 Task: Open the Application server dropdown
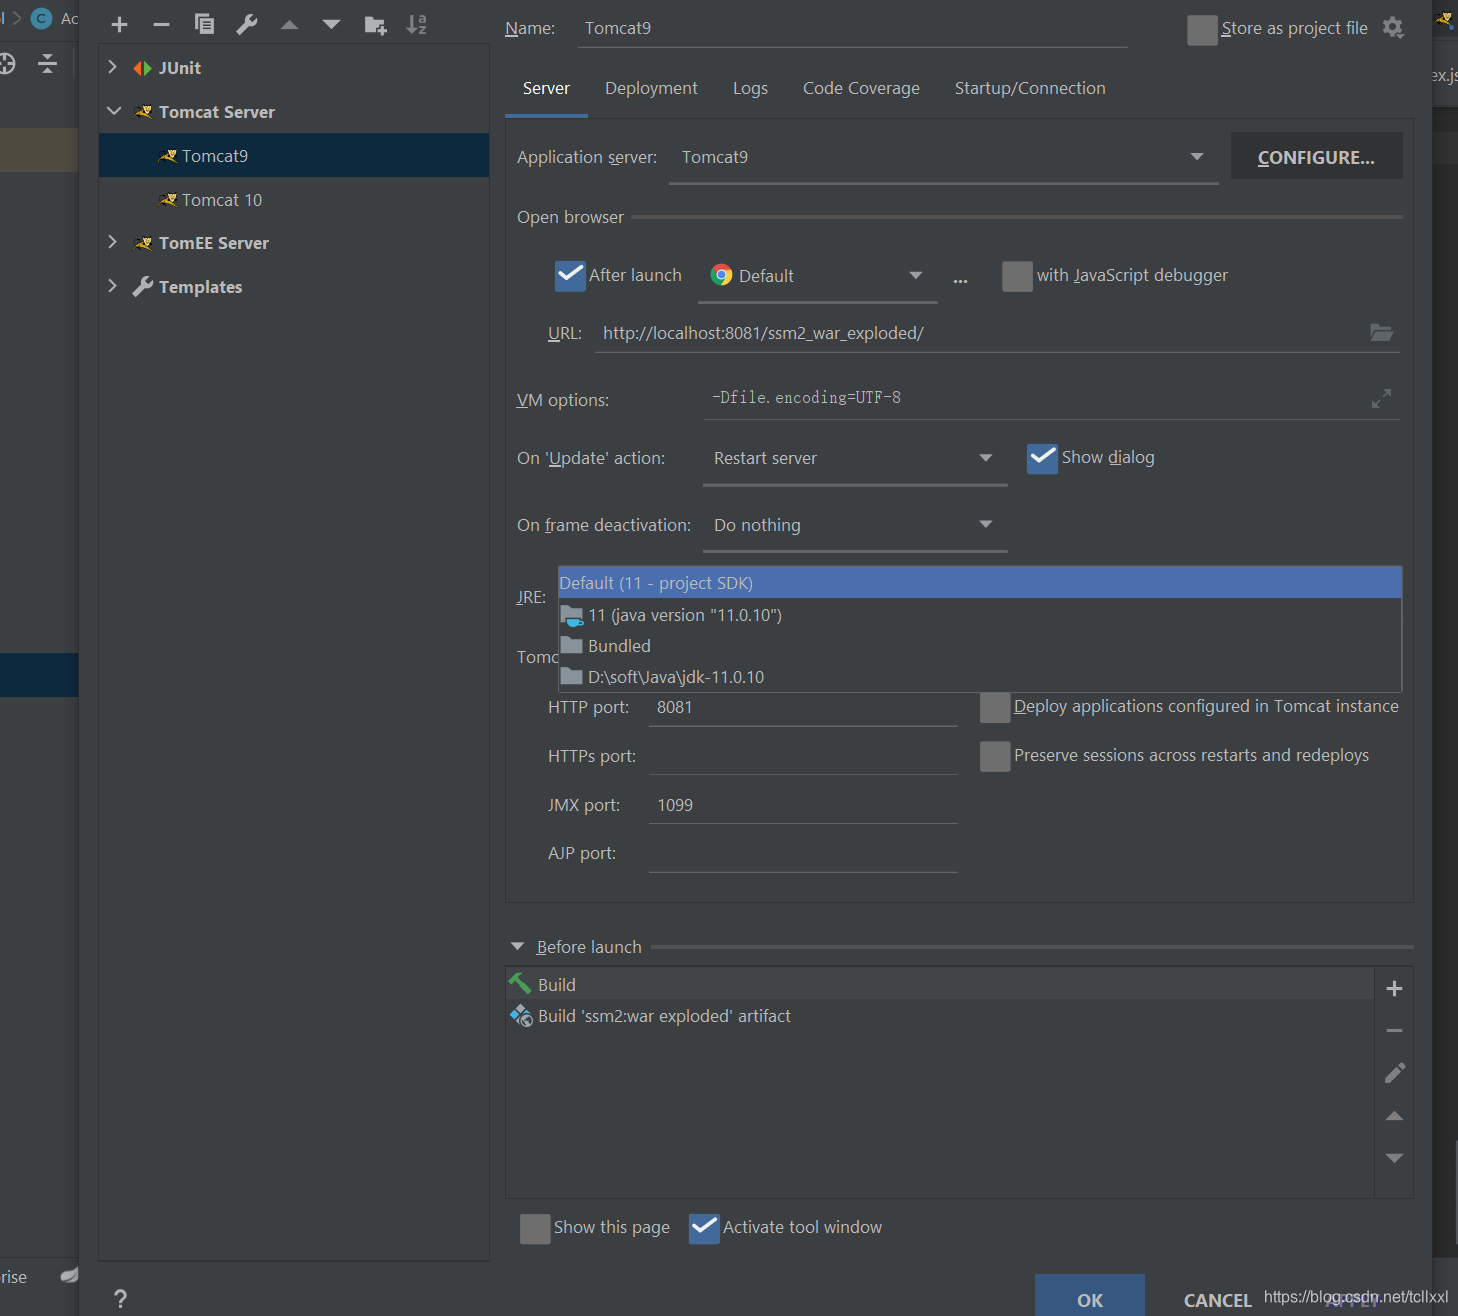point(943,157)
